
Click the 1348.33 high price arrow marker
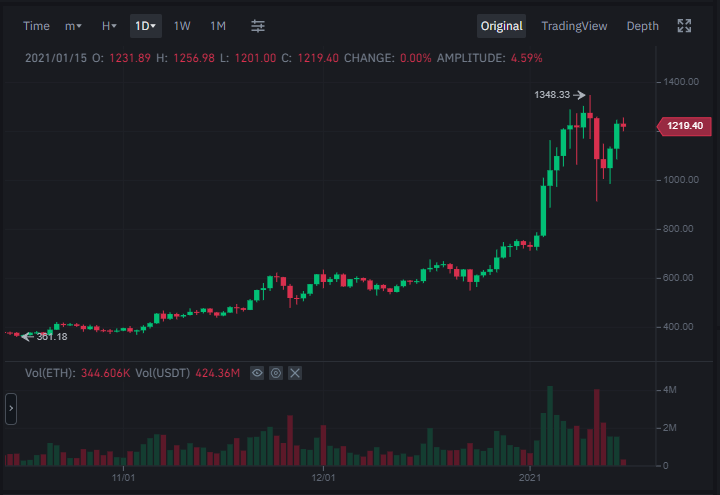(x=559, y=95)
